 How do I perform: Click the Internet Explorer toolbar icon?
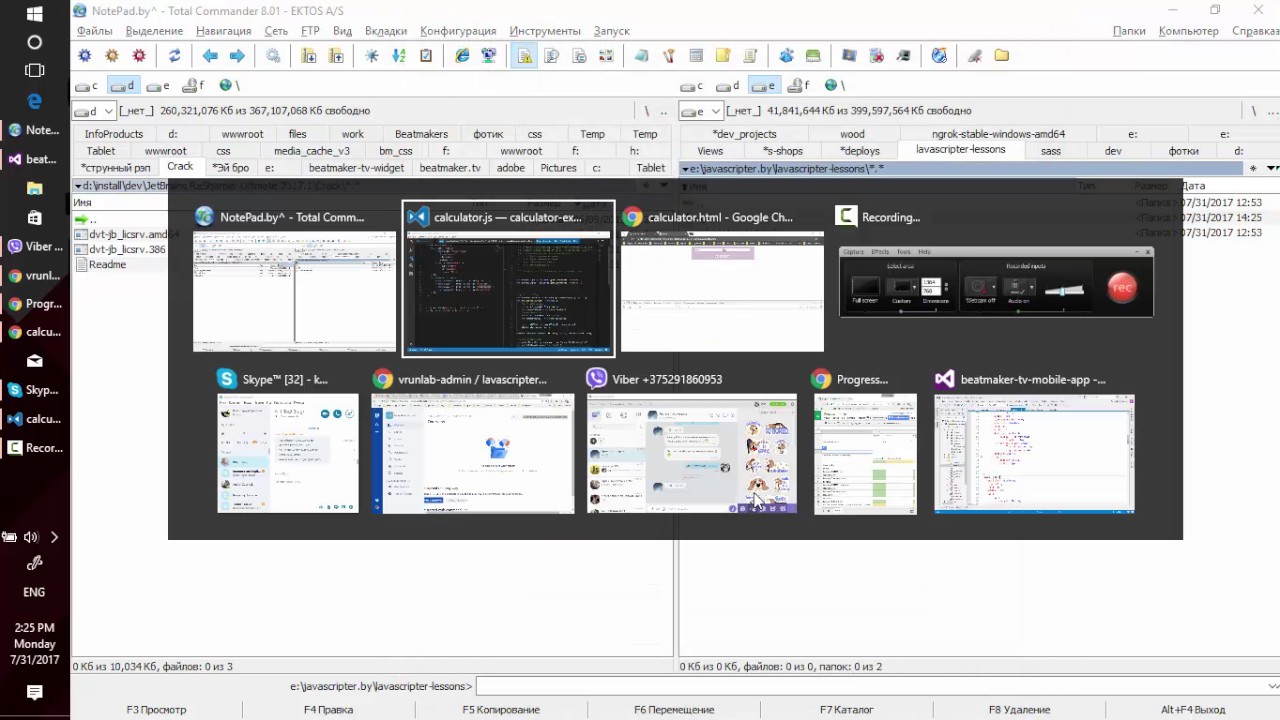click(462, 56)
